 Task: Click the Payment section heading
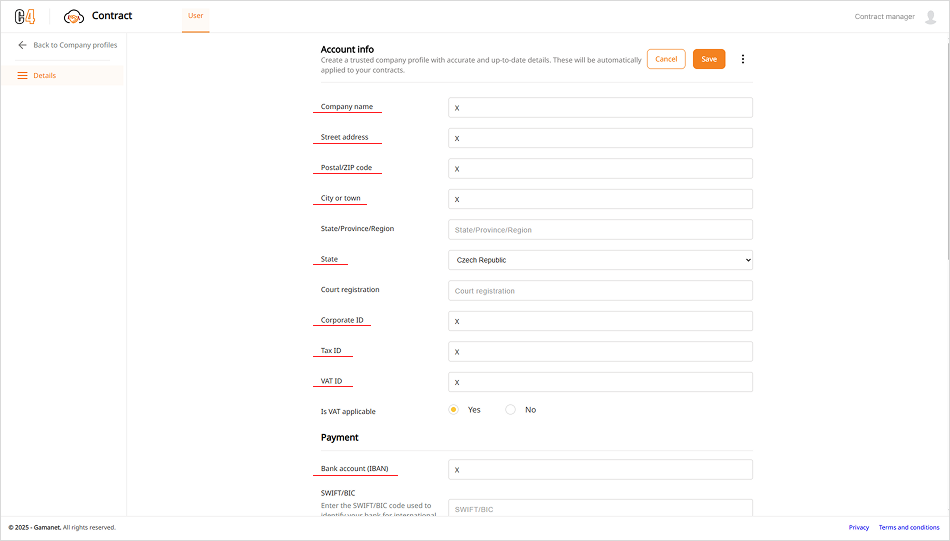tap(339, 437)
